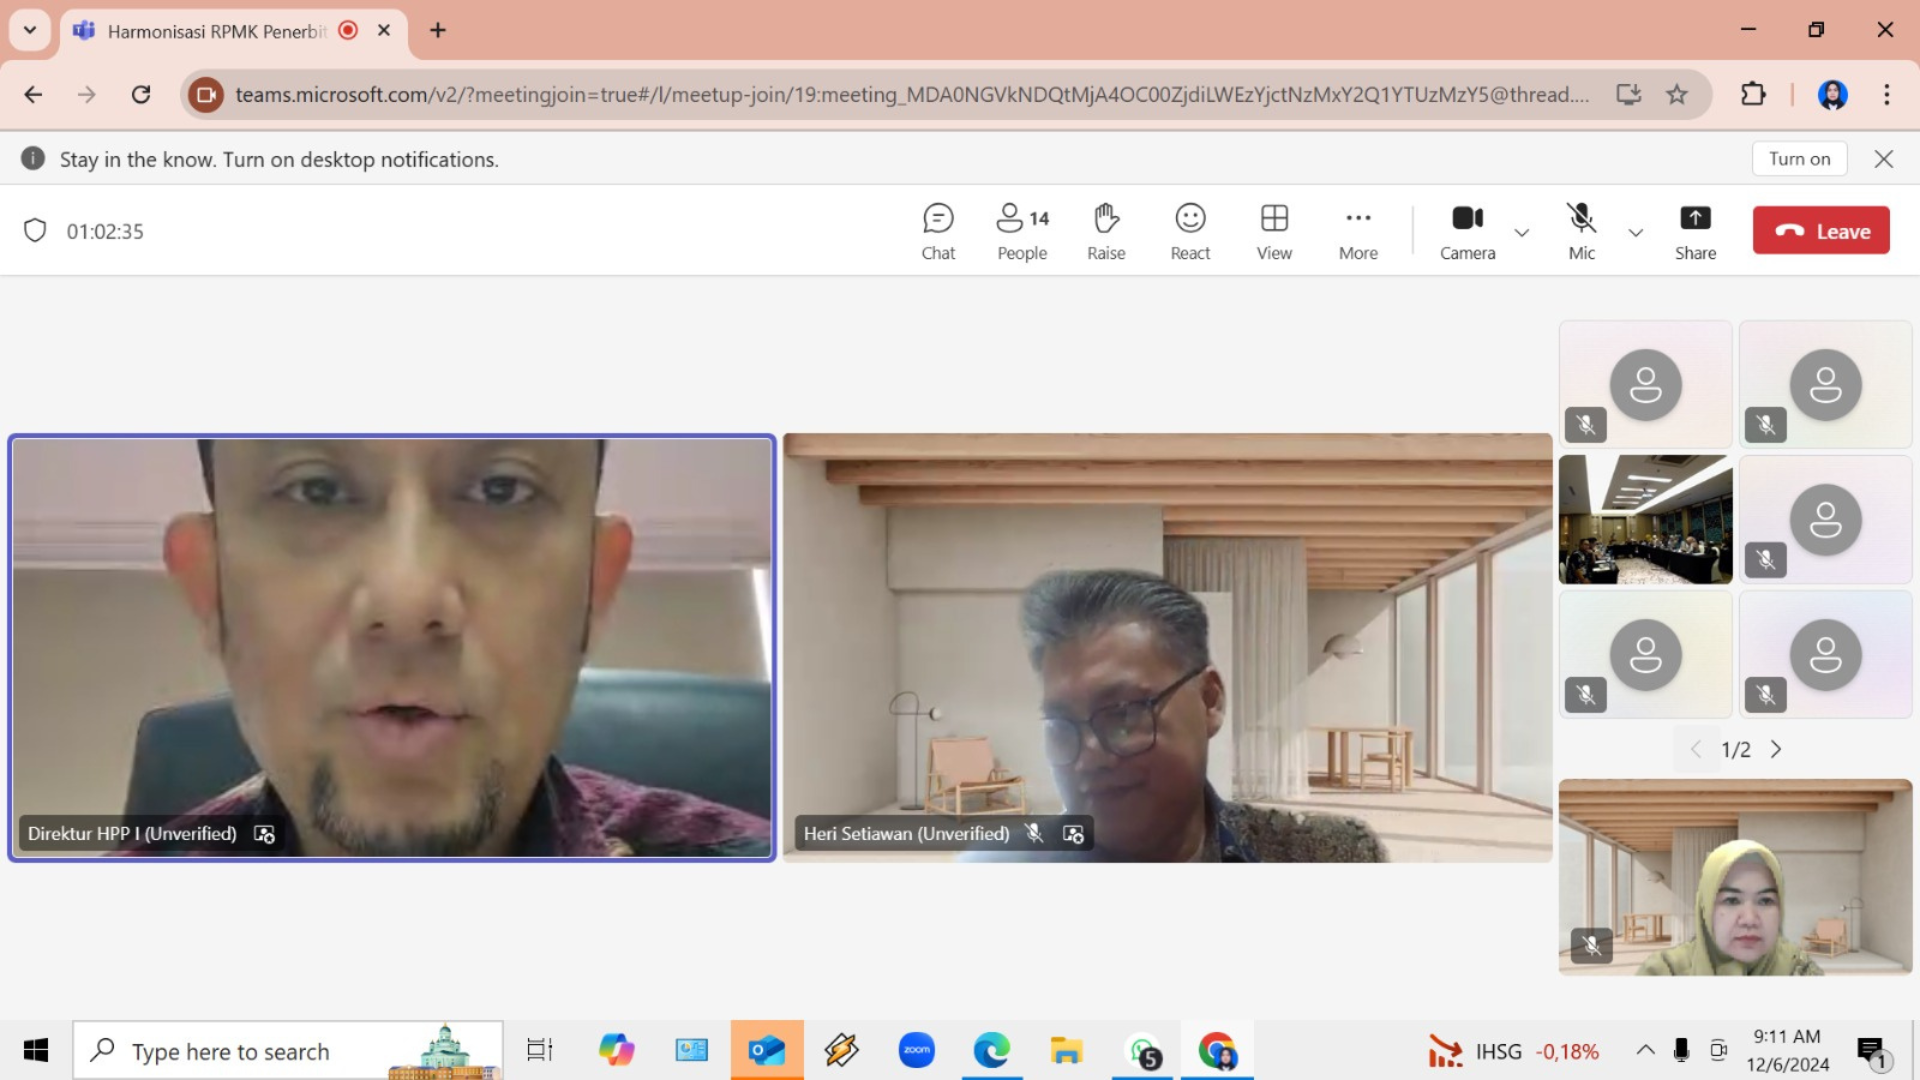The width and height of the screenshot is (1920, 1080).
Task: Show the People participants list
Action: [1021, 231]
